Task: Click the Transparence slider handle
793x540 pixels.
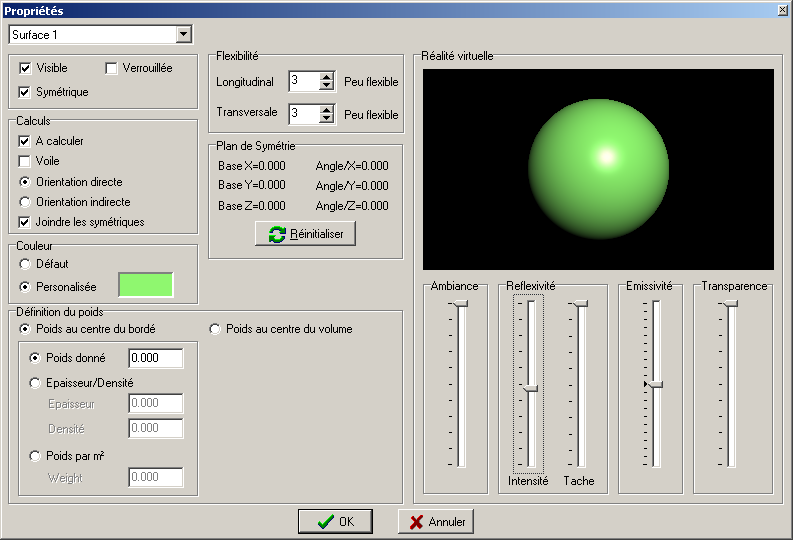Action: pos(730,303)
